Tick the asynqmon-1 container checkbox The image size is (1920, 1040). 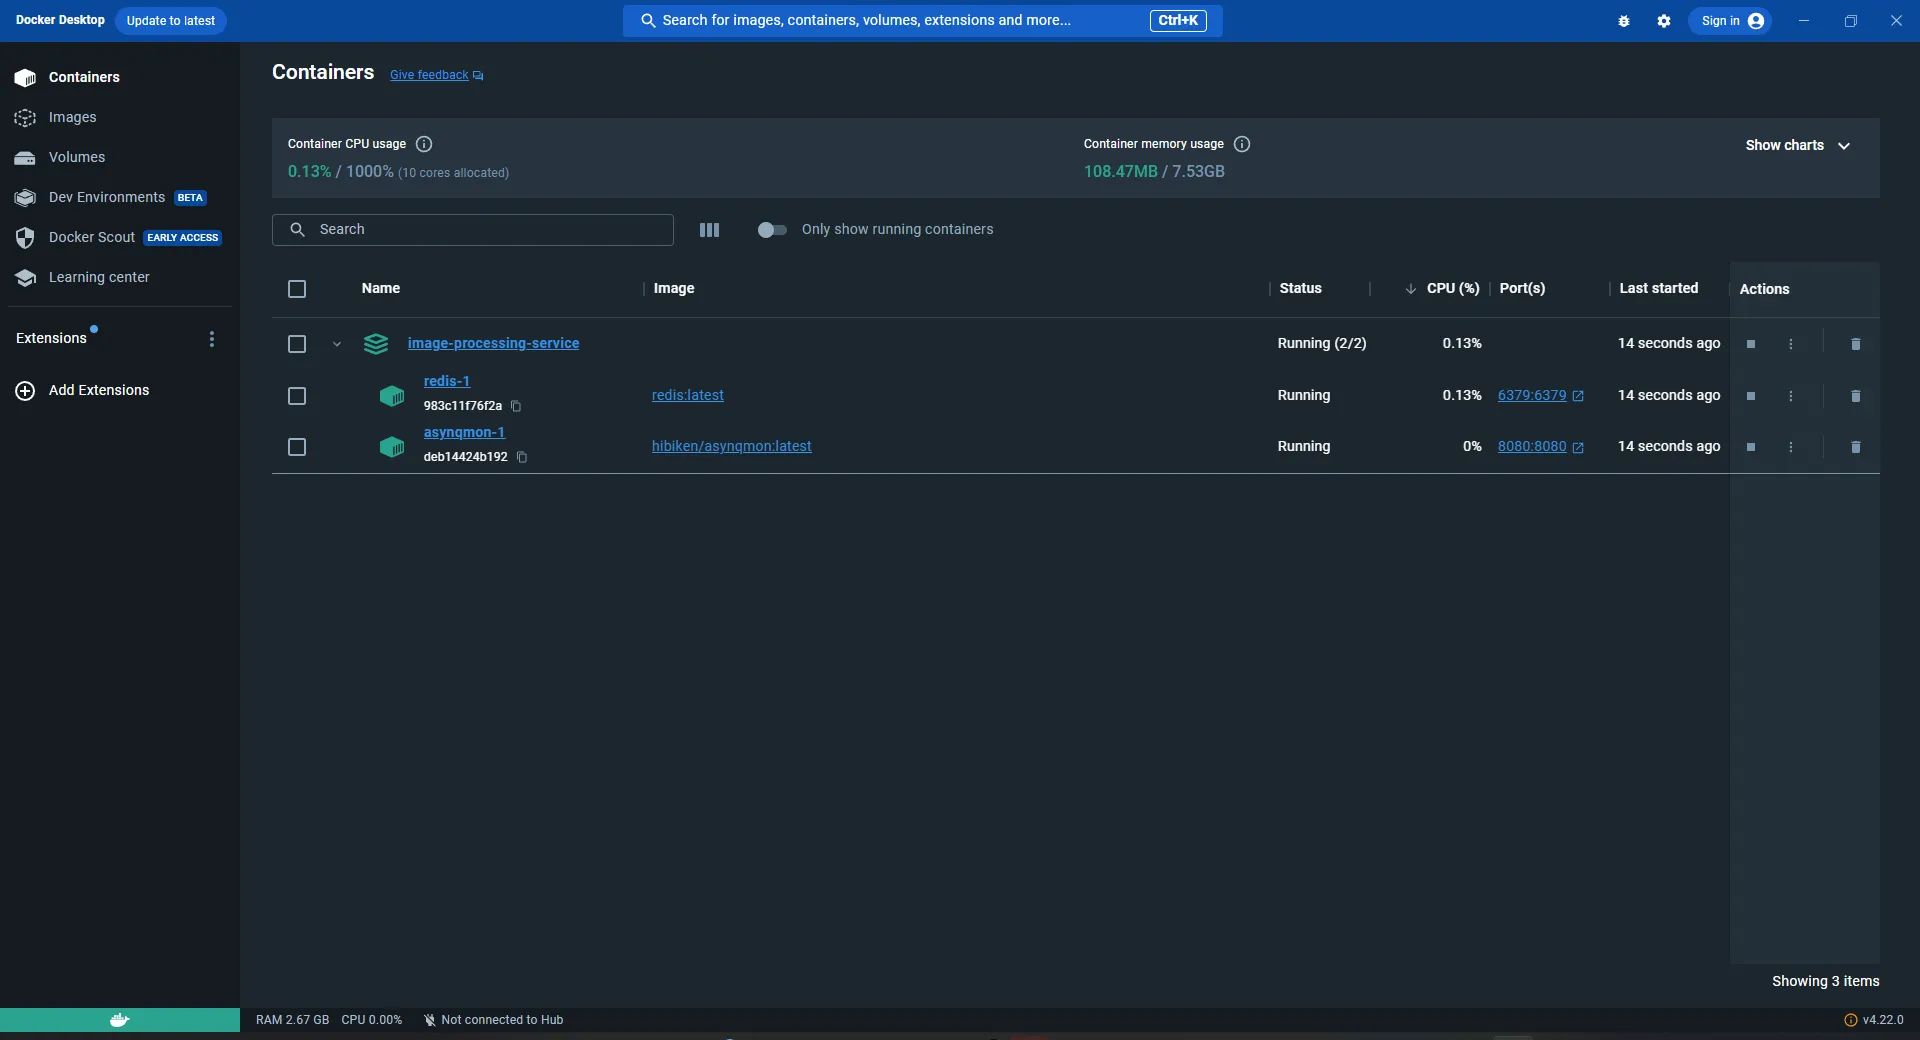(x=297, y=447)
